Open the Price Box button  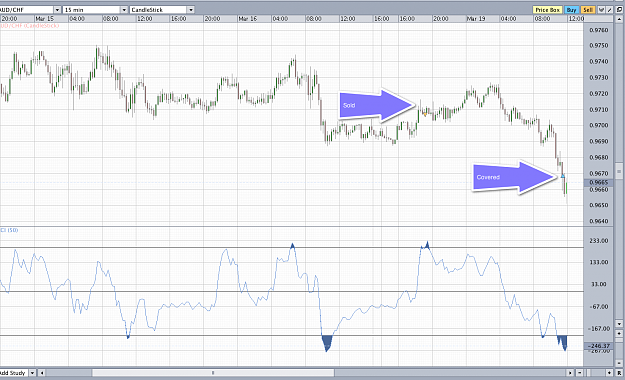pyautogui.click(x=547, y=10)
